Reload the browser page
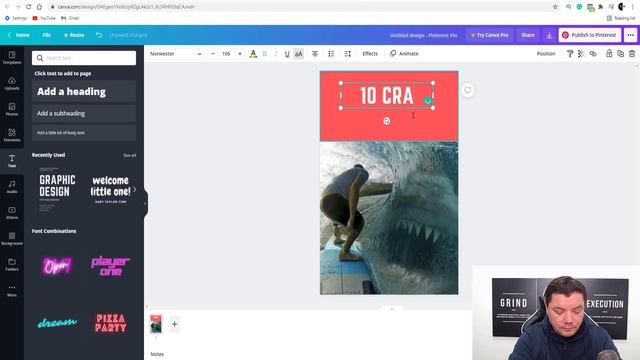The image size is (640, 360). tap(28, 7)
